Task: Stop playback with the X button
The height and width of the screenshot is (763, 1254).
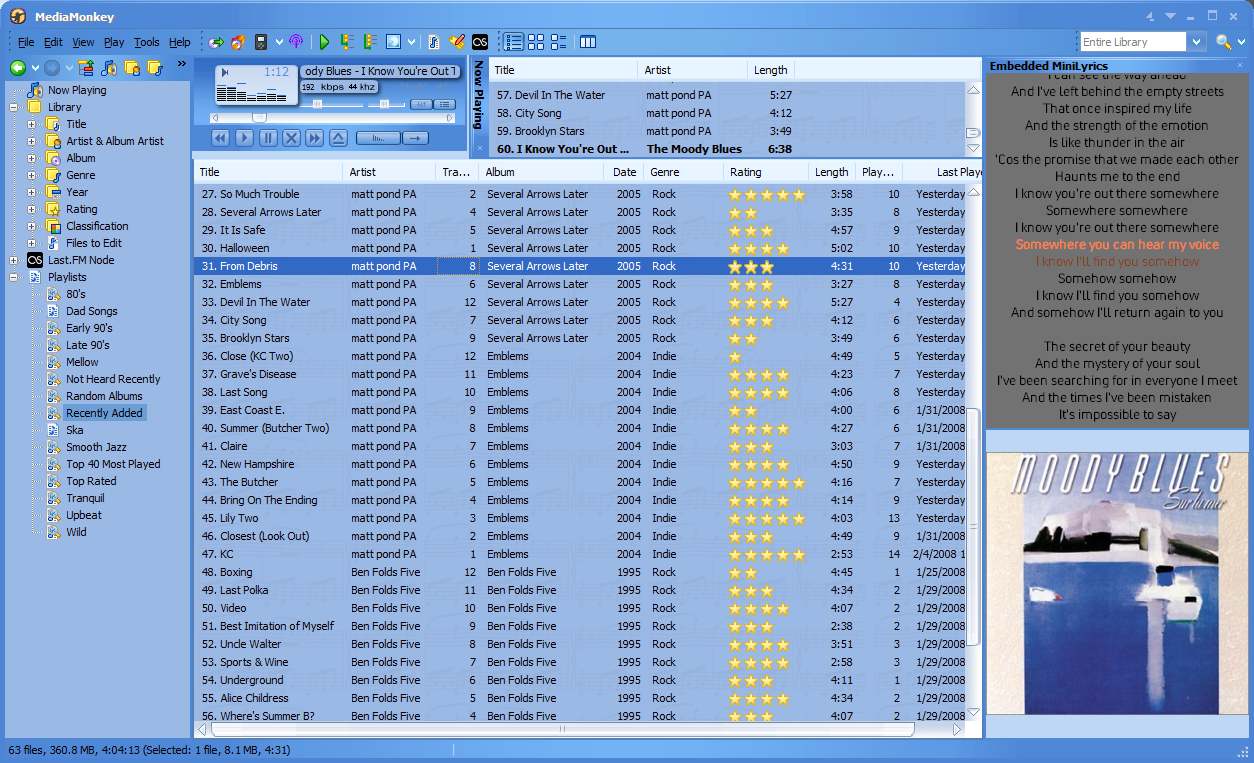Action: pos(291,138)
